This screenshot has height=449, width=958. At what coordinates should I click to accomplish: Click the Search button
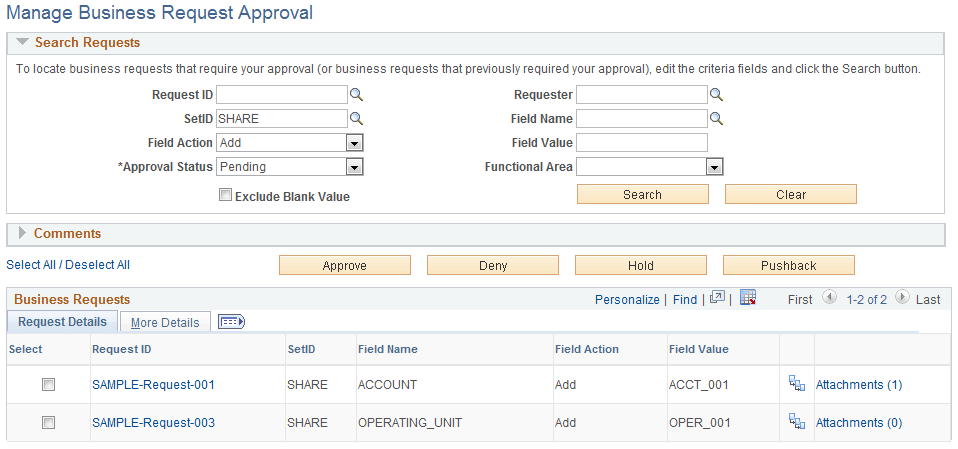pos(643,194)
